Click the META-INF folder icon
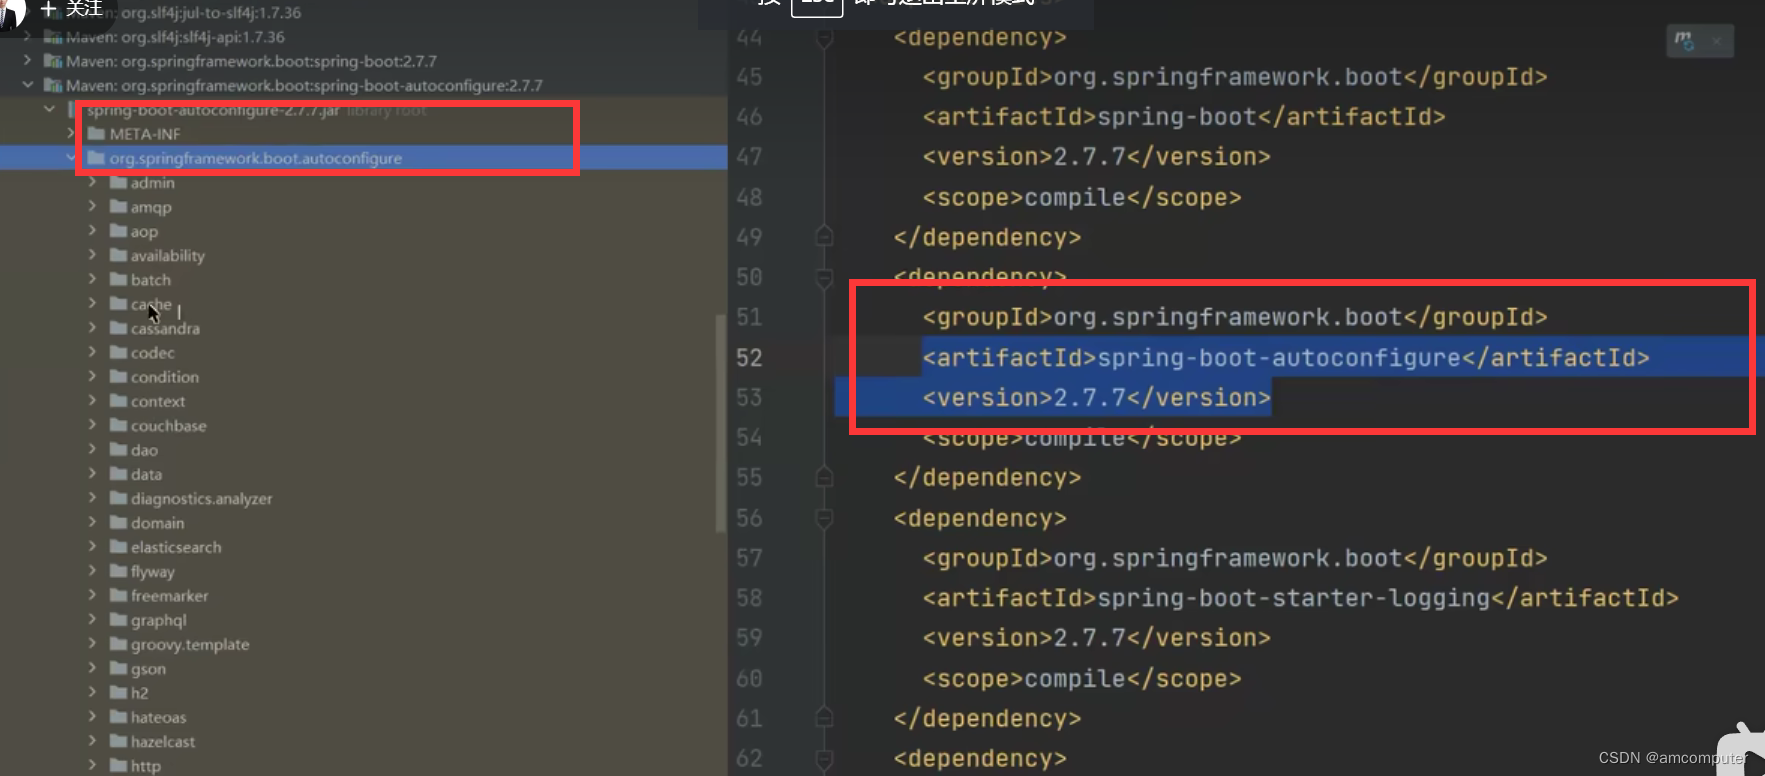Viewport: 1765px width, 776px height. point(97,134)
